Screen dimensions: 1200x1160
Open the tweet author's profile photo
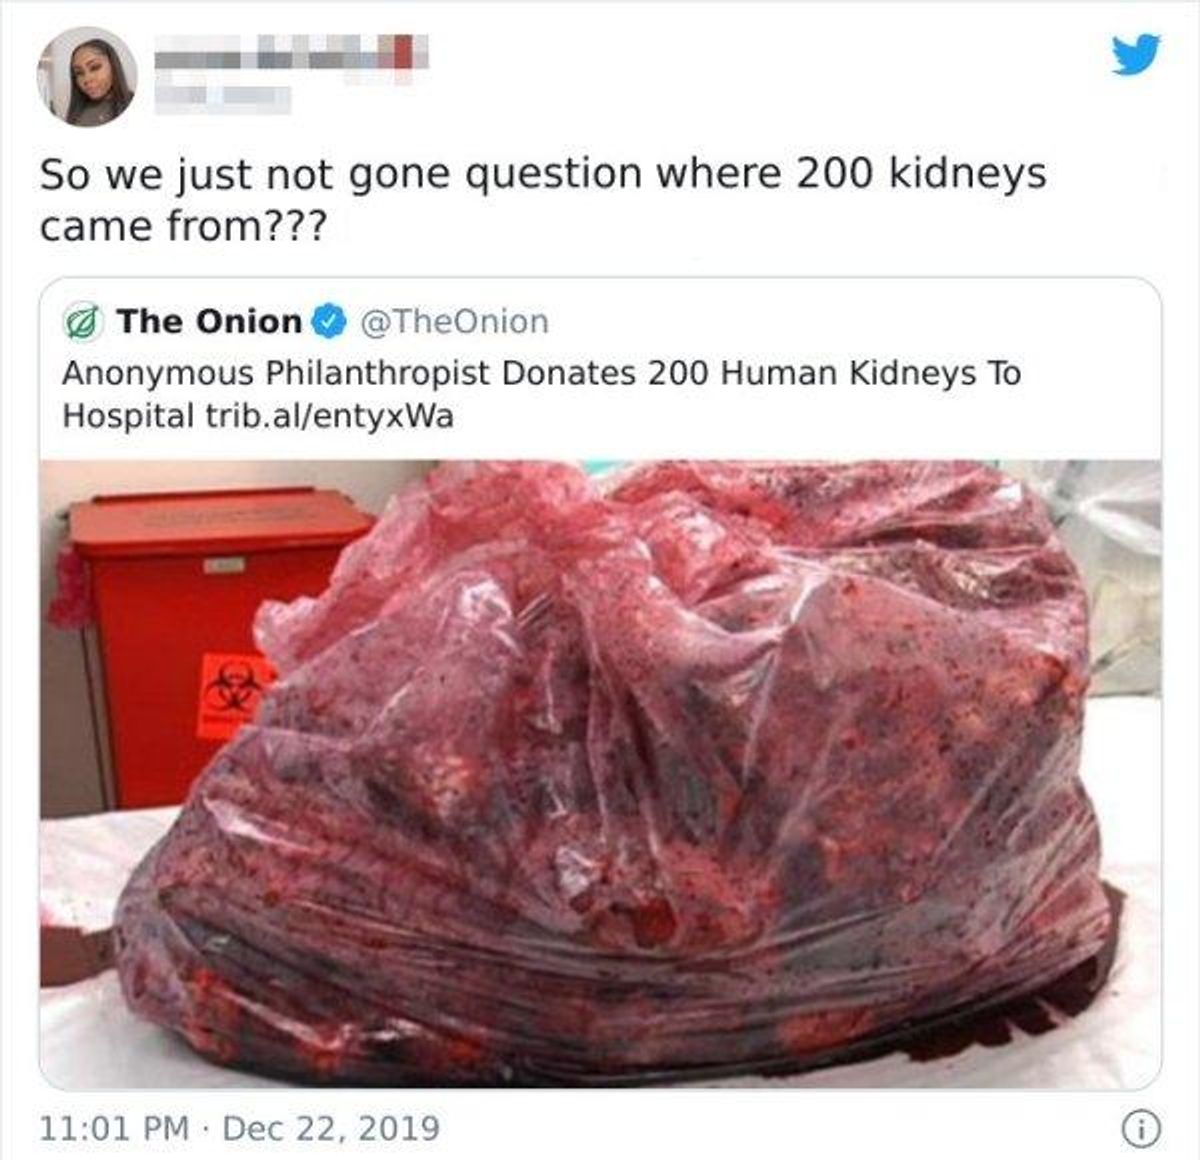(87, 77)
